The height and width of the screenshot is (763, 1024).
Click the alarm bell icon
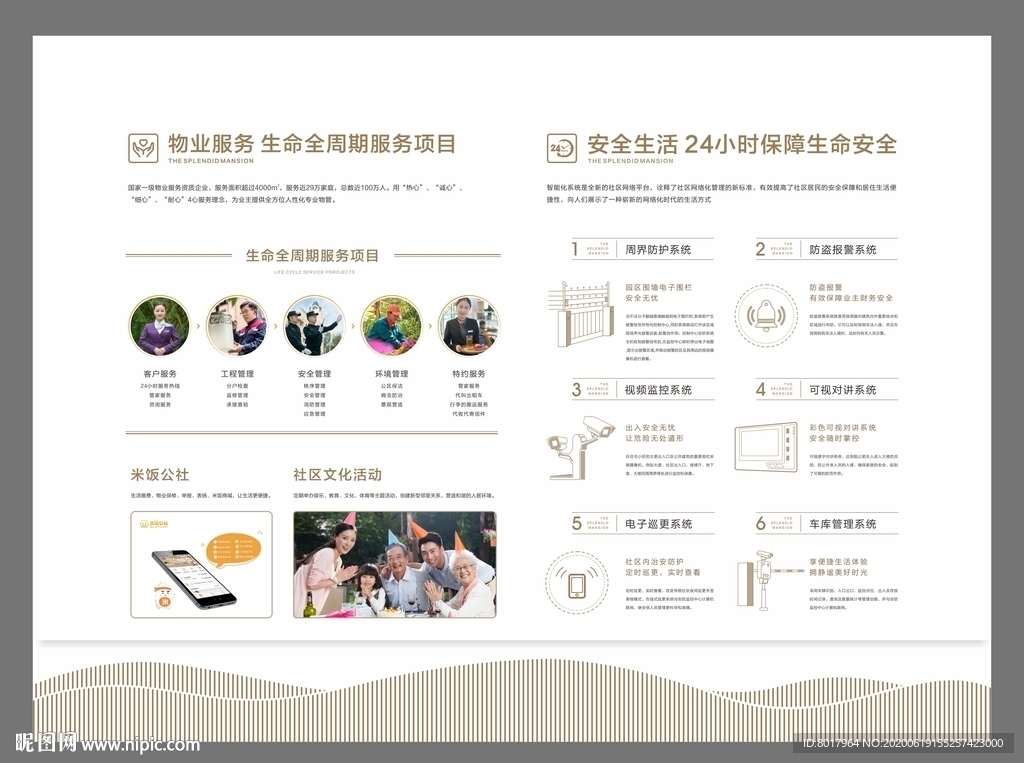click(x=766, y=316)
